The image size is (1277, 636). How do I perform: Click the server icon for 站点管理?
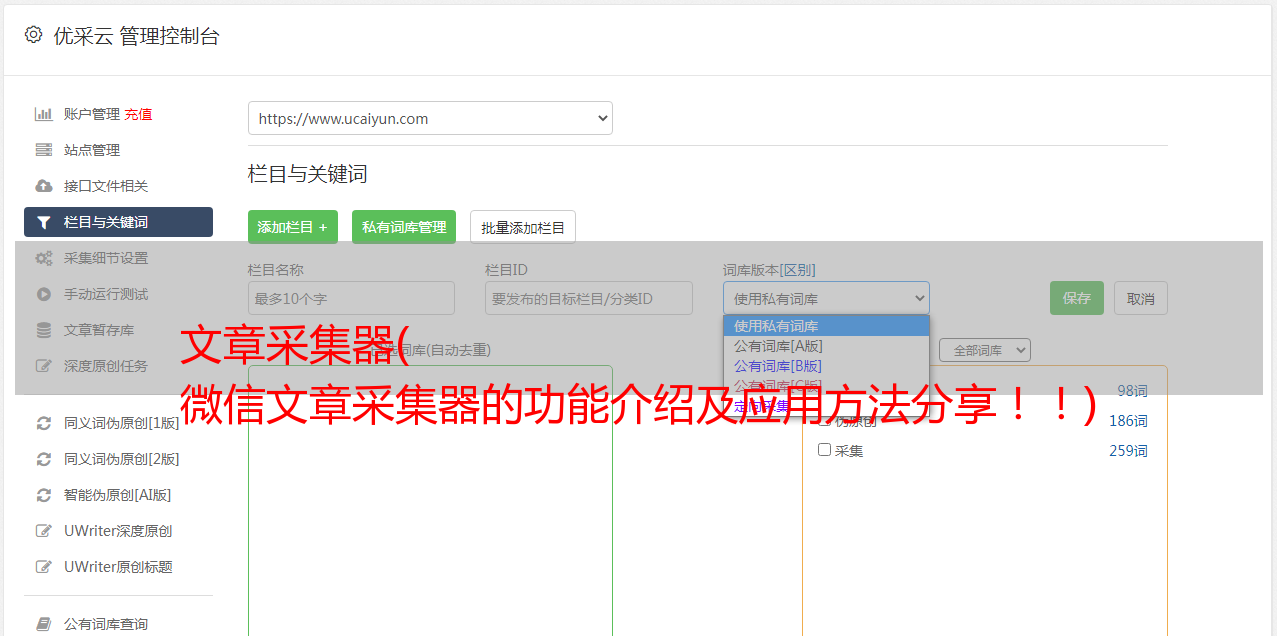[x=44, y=150]
